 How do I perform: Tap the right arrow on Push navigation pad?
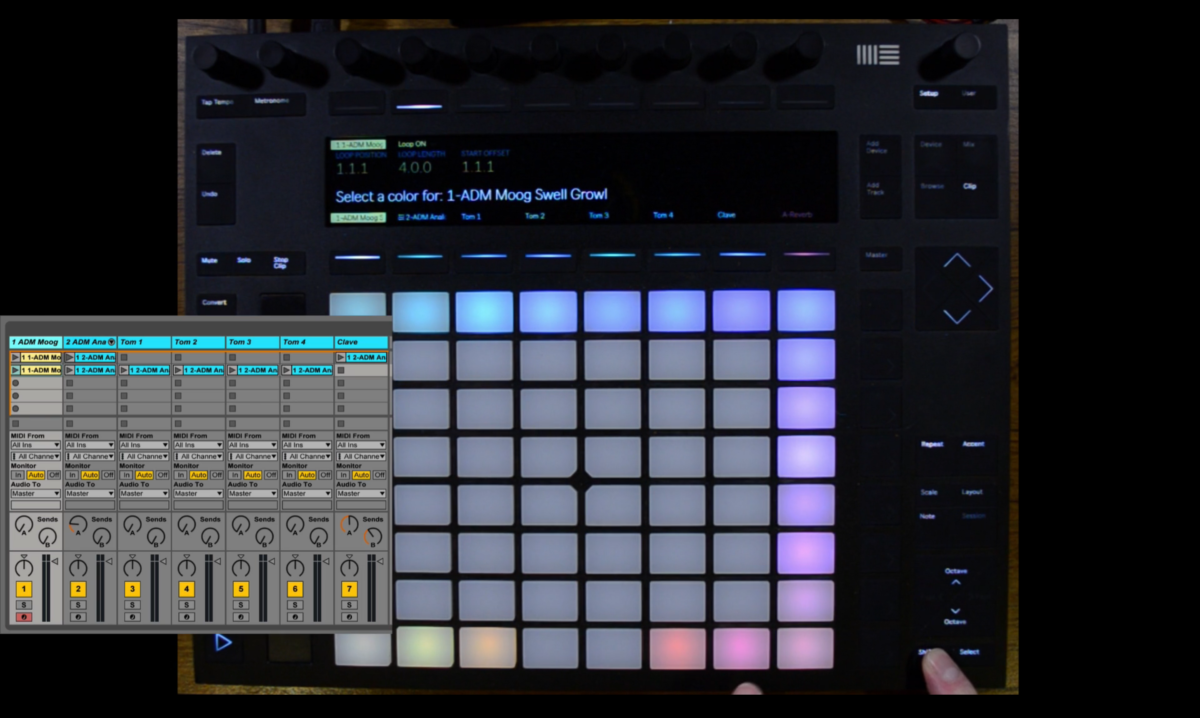click(x=985, y=288)
